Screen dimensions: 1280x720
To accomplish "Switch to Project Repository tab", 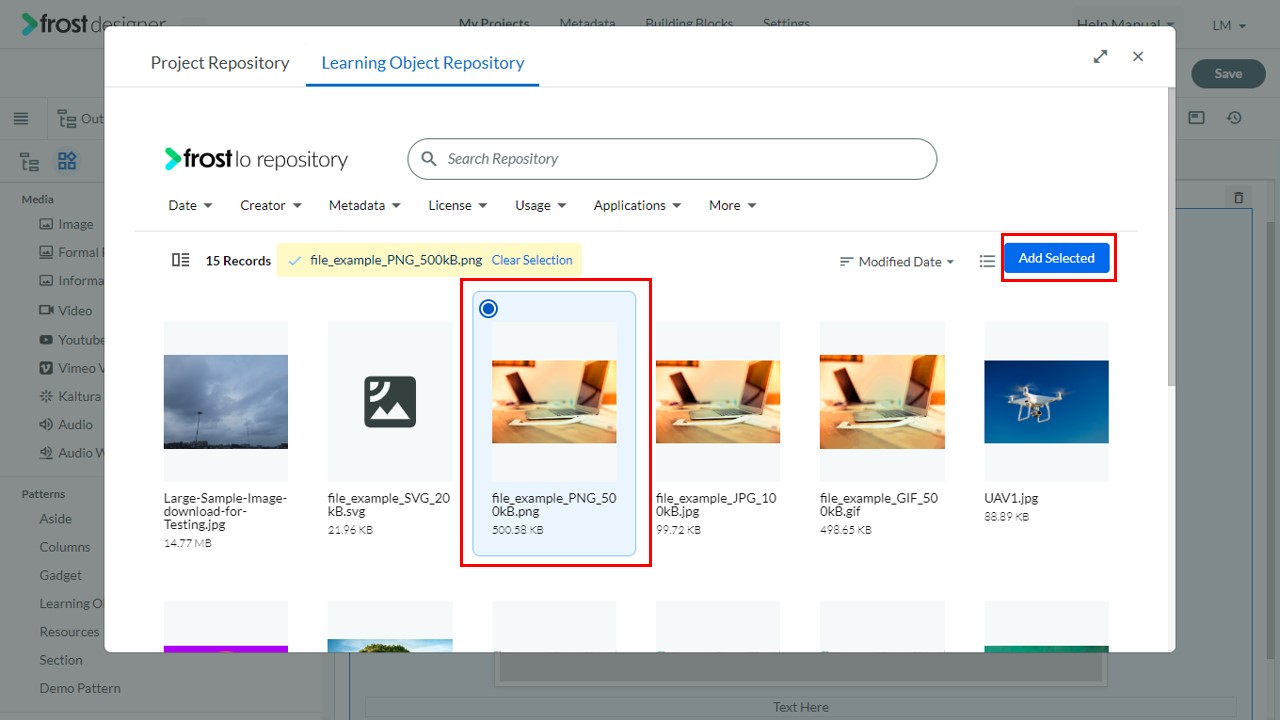I will [220, 62].
